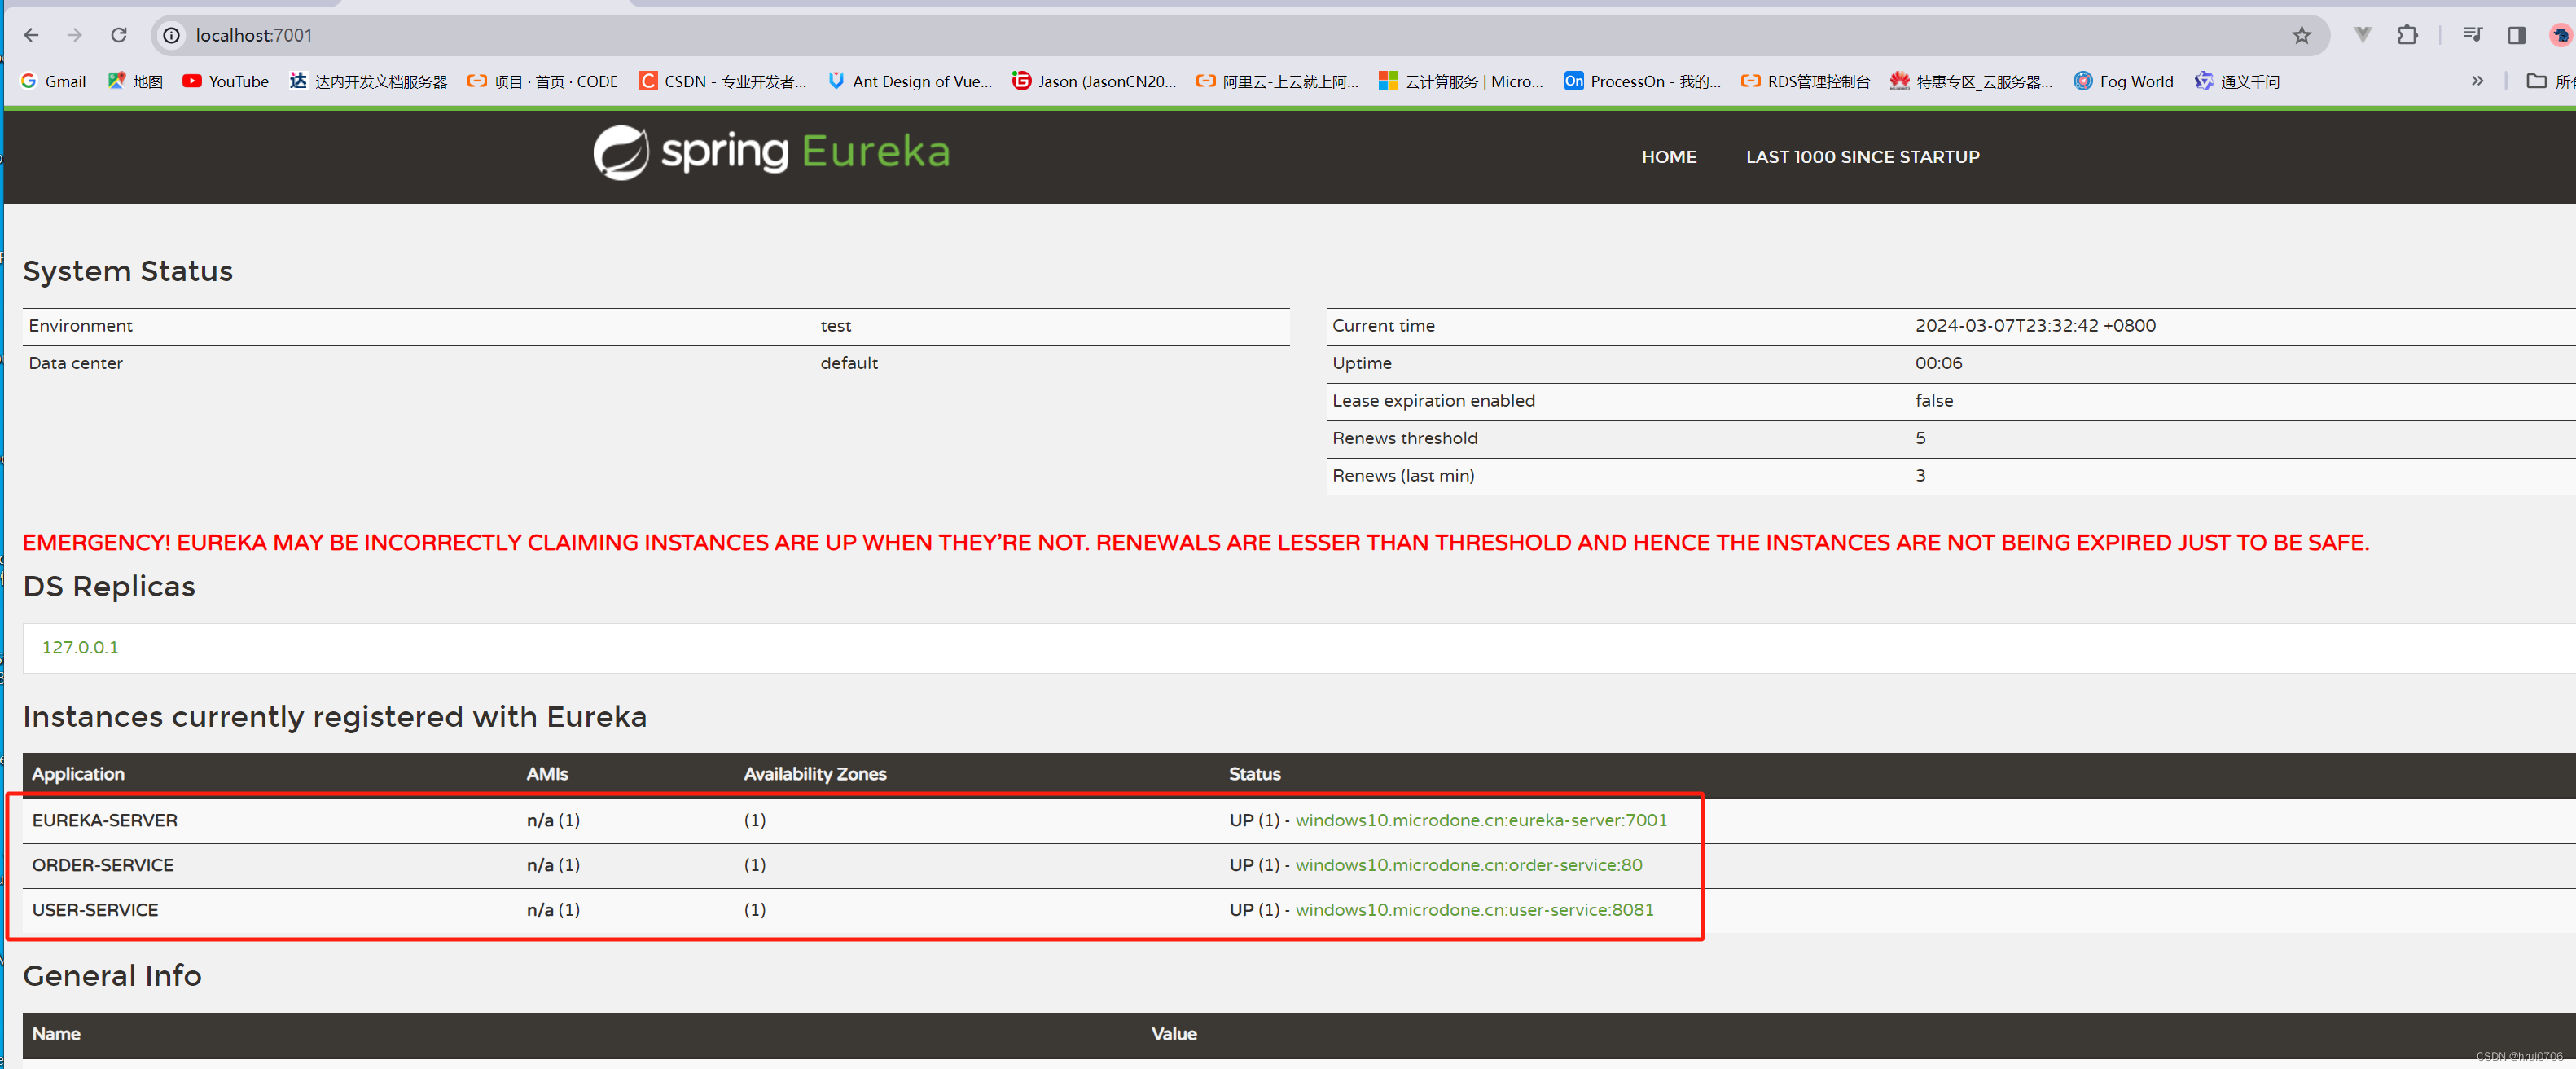Click the Environment value test
2576x1069 pixels.
[836, 326]
